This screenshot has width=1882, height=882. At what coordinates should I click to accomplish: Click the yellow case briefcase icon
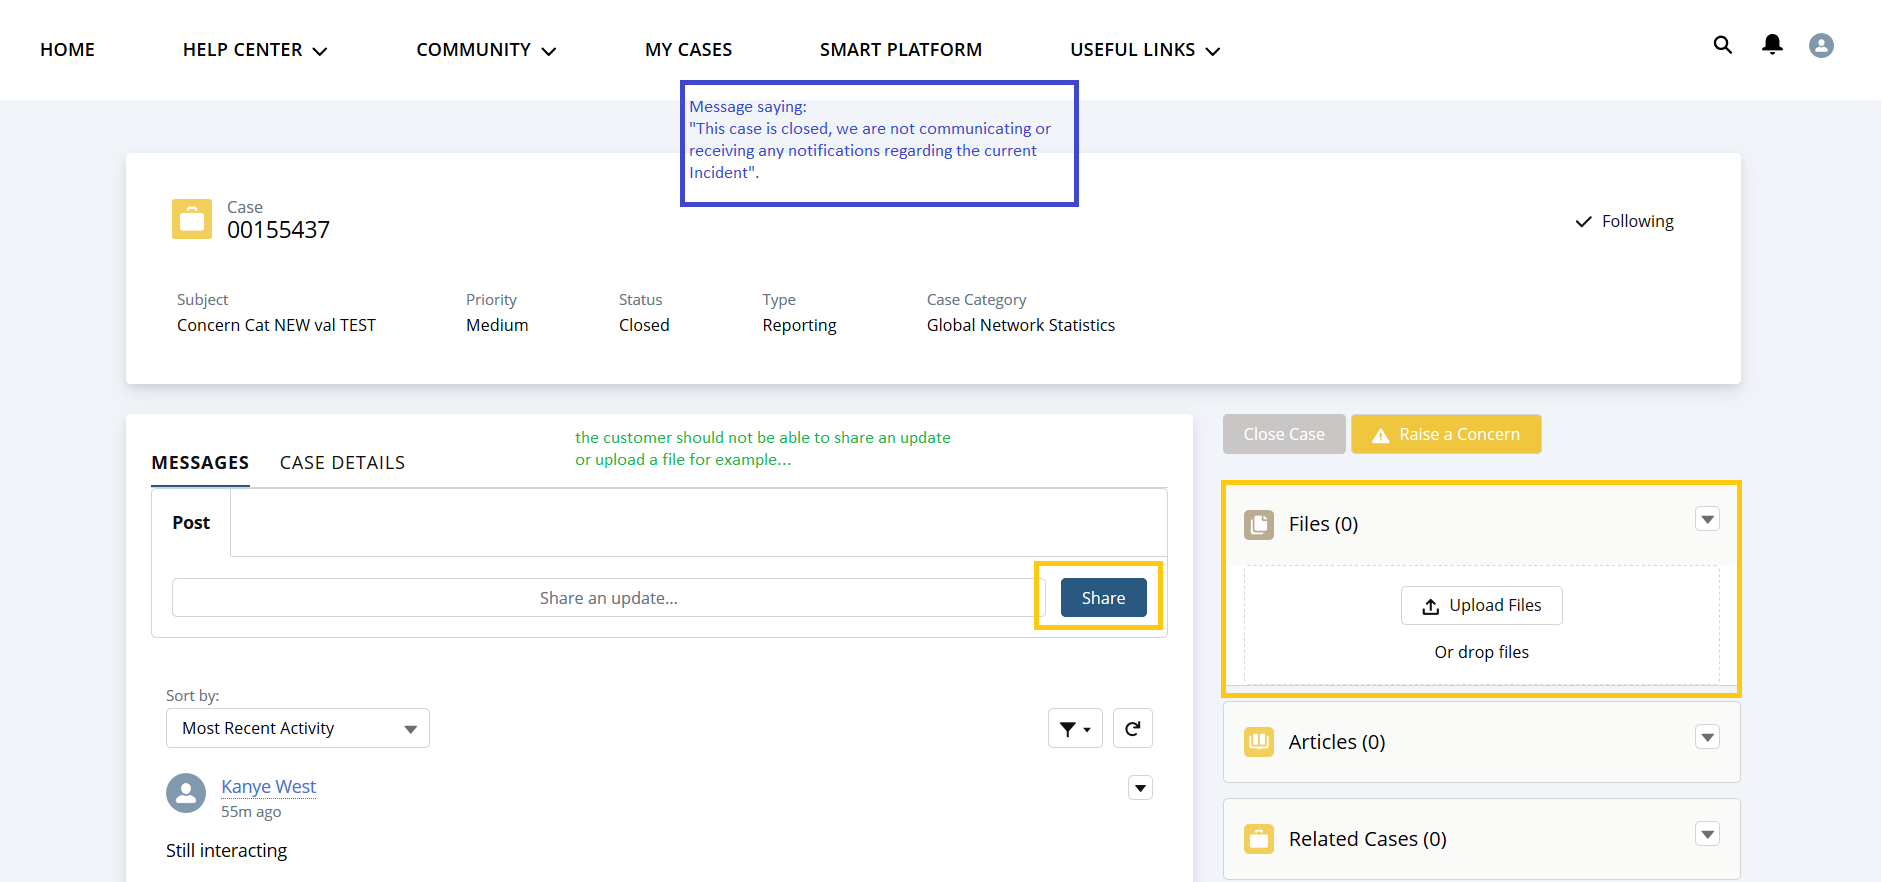point(192,219)
